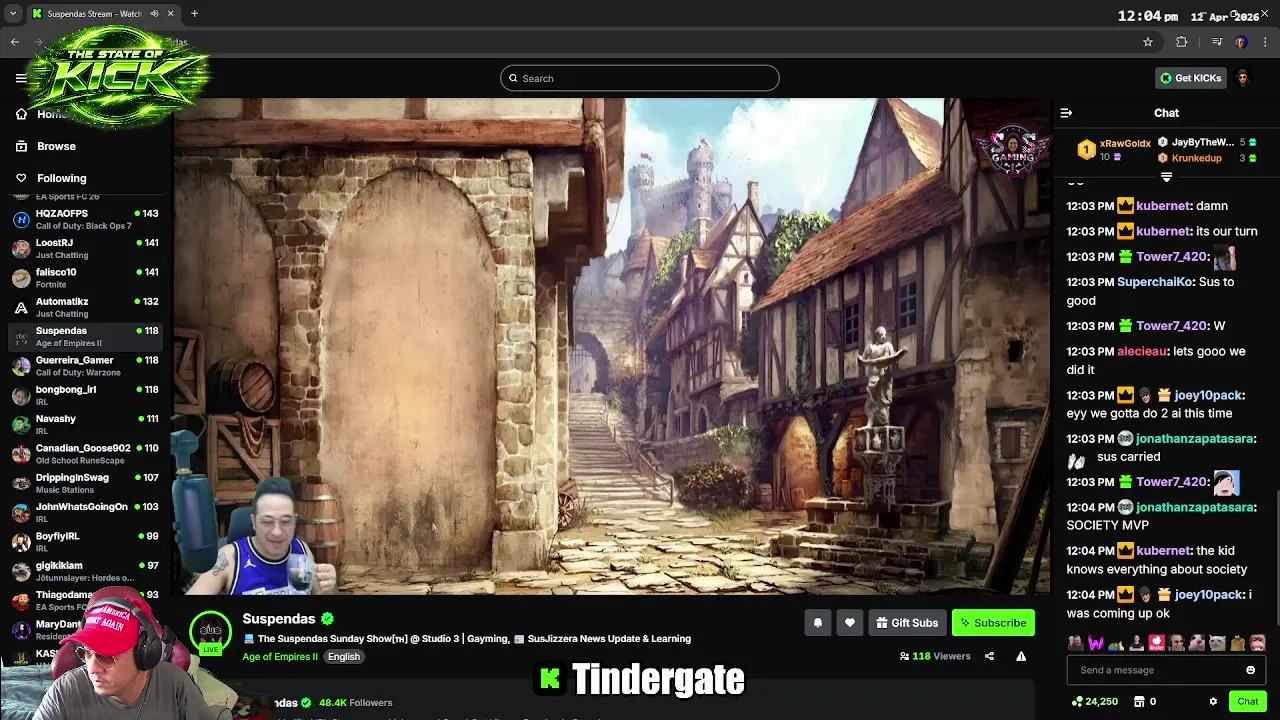This screenshot has width=1280, height=720.
Task: Open browser media control icon
Action: point(1216,42)
